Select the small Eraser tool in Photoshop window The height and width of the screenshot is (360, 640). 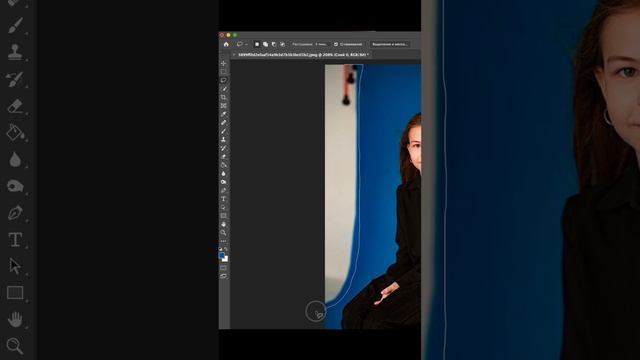[x=223, y=156]
